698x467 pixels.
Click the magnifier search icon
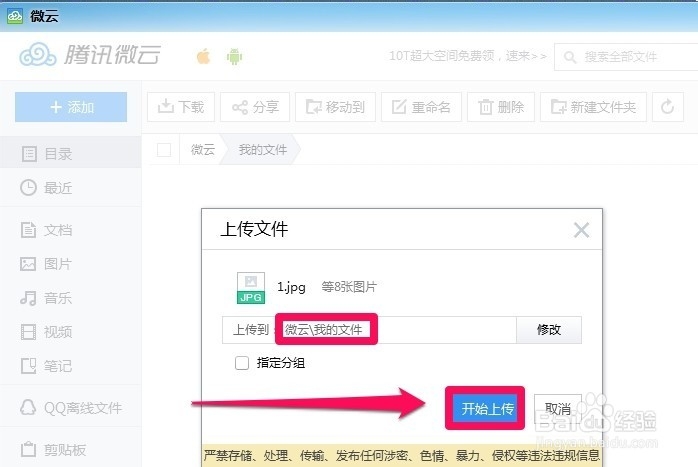[570, 57]
